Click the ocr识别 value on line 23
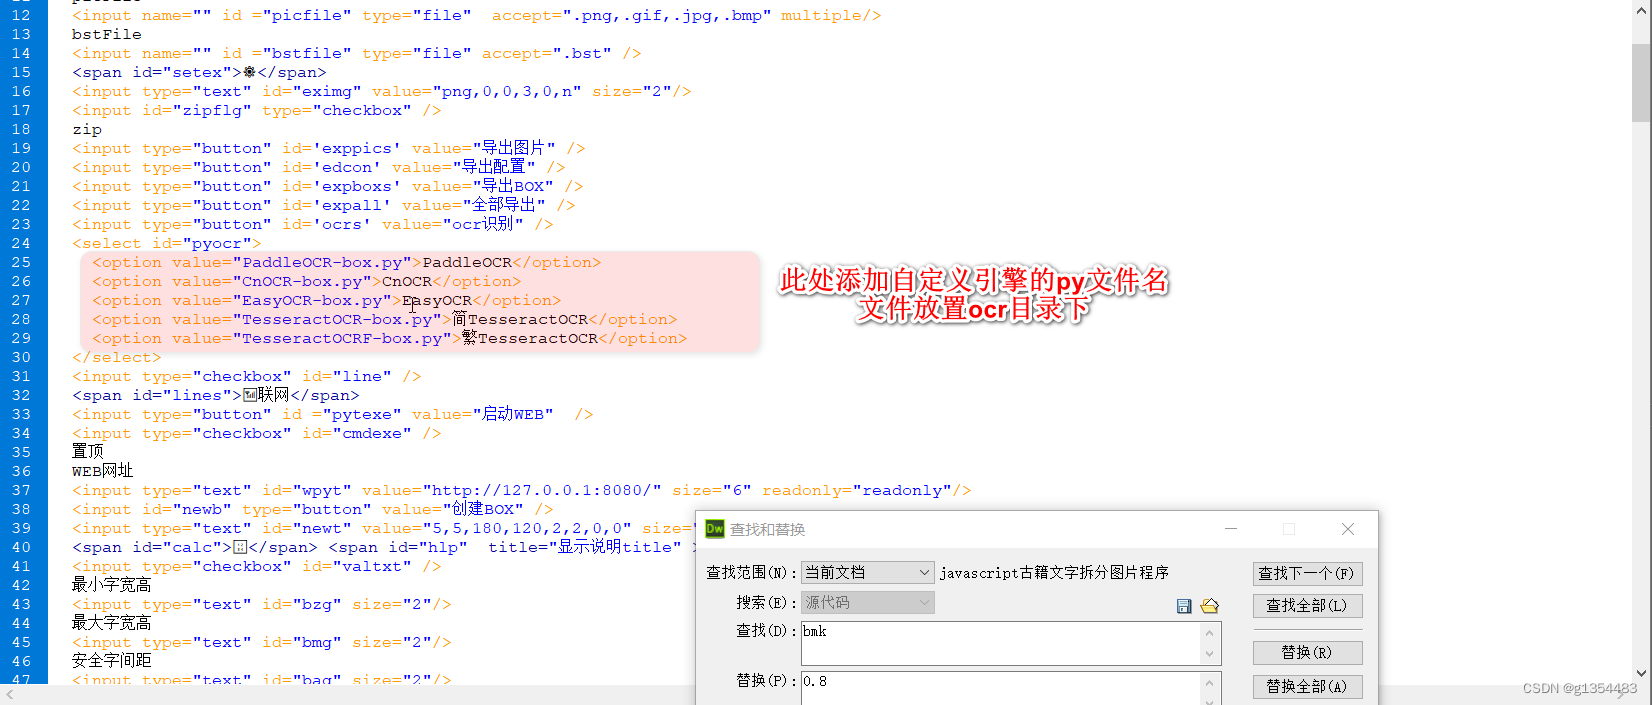 (483, 224)
